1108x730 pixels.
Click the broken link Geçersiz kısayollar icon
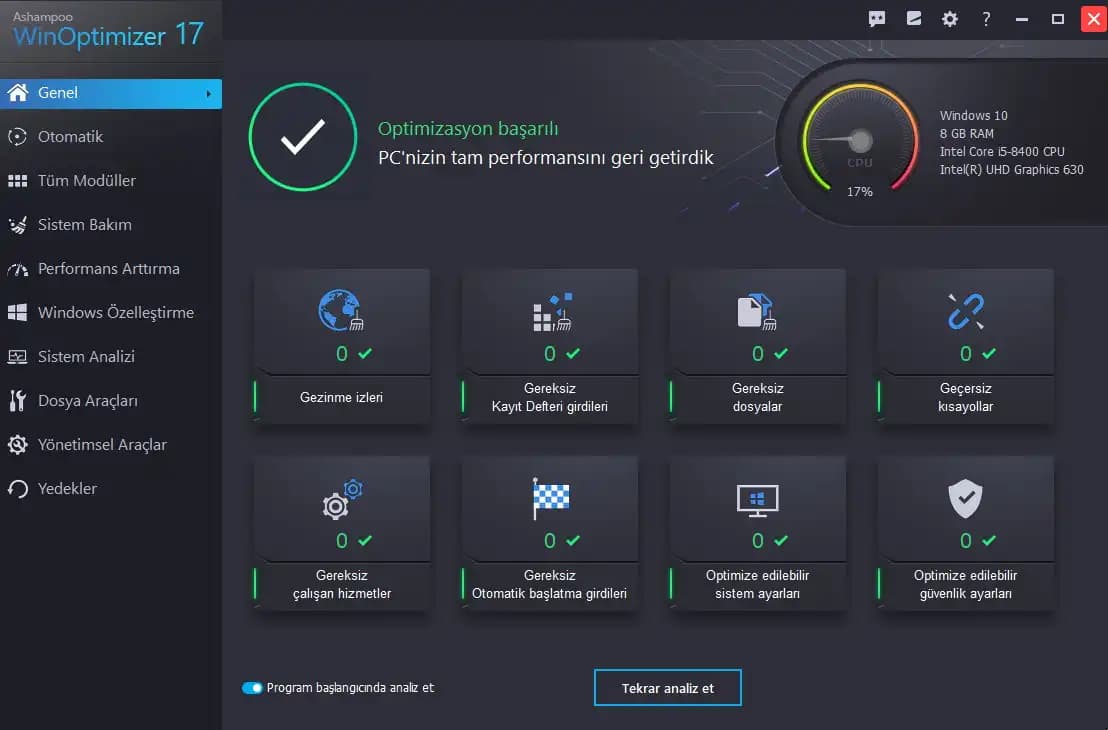pos(965,311)
